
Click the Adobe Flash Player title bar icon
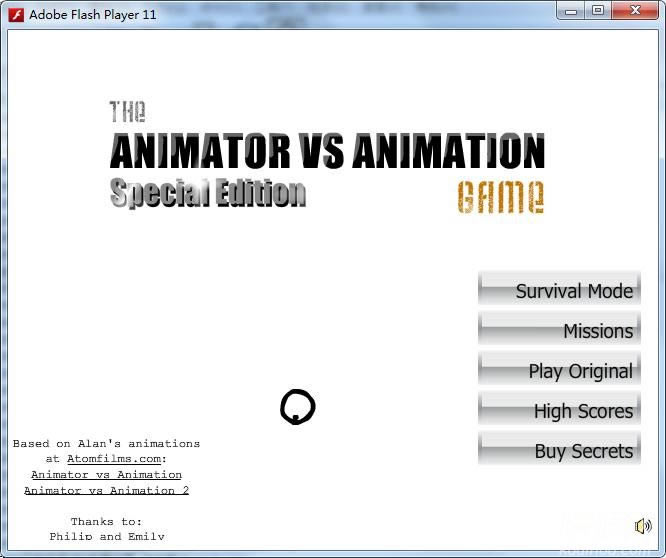[16, 14]
